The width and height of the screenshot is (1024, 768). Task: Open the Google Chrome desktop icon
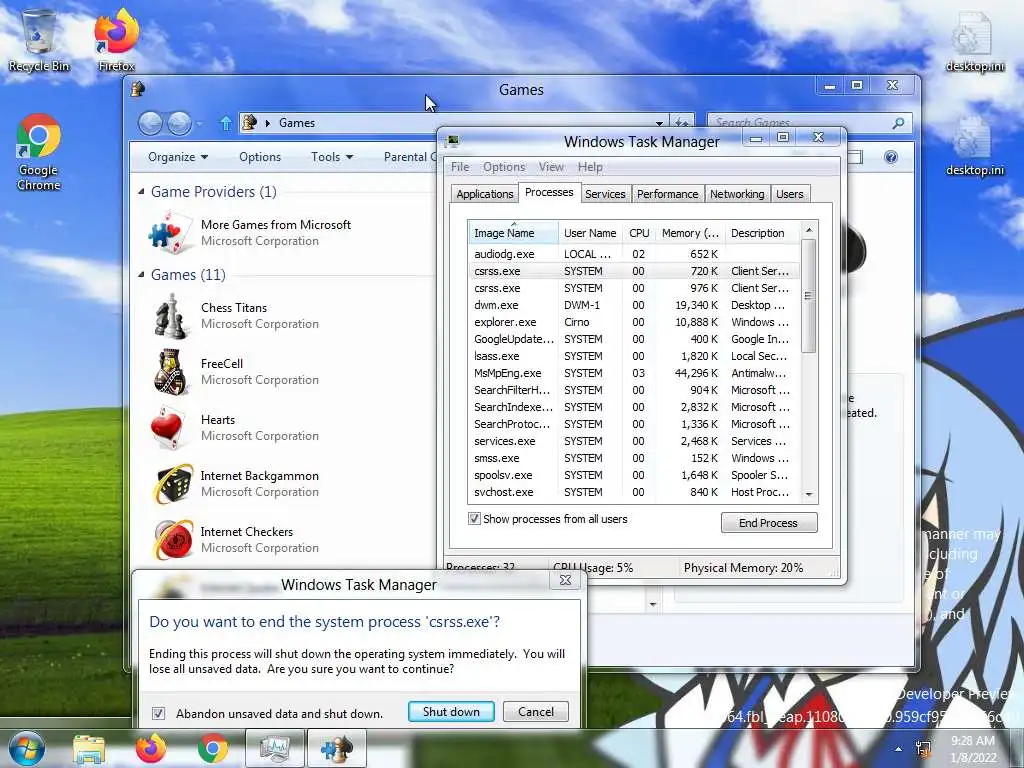point(39,152)
